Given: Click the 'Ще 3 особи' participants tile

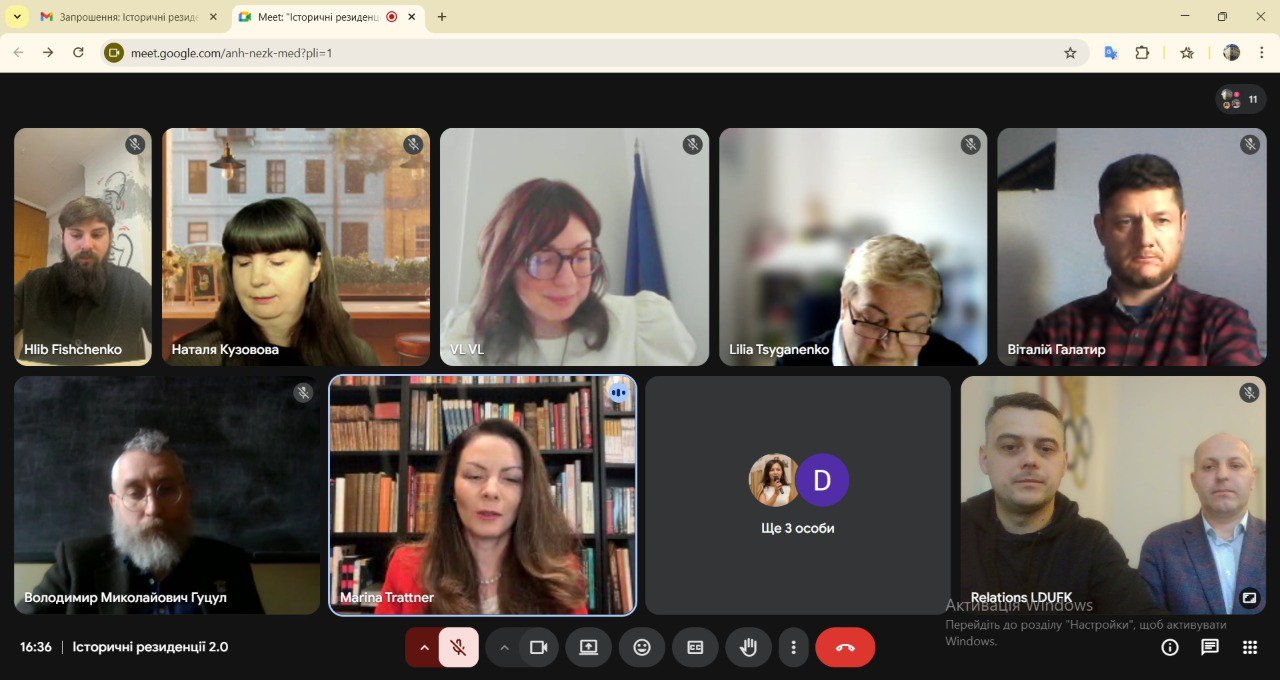Looking at the screenshot, I should click(x=797, y=495).
